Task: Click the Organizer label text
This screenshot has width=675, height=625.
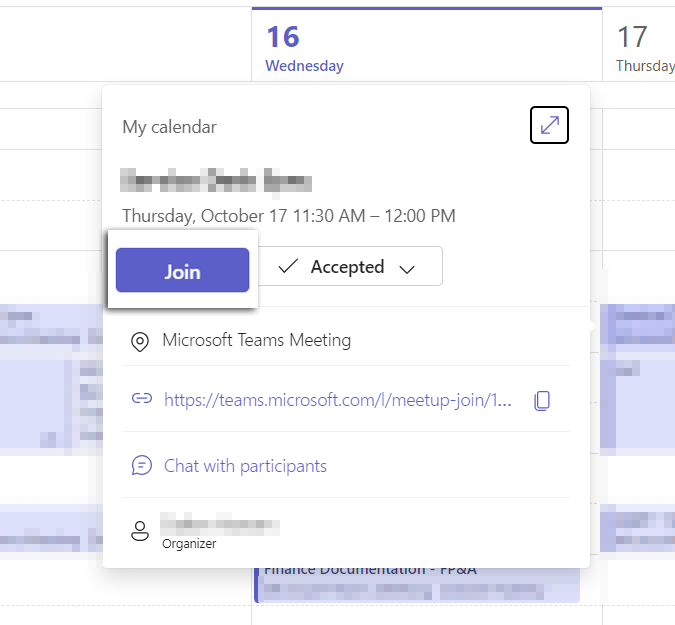Action: pos(189,544)
